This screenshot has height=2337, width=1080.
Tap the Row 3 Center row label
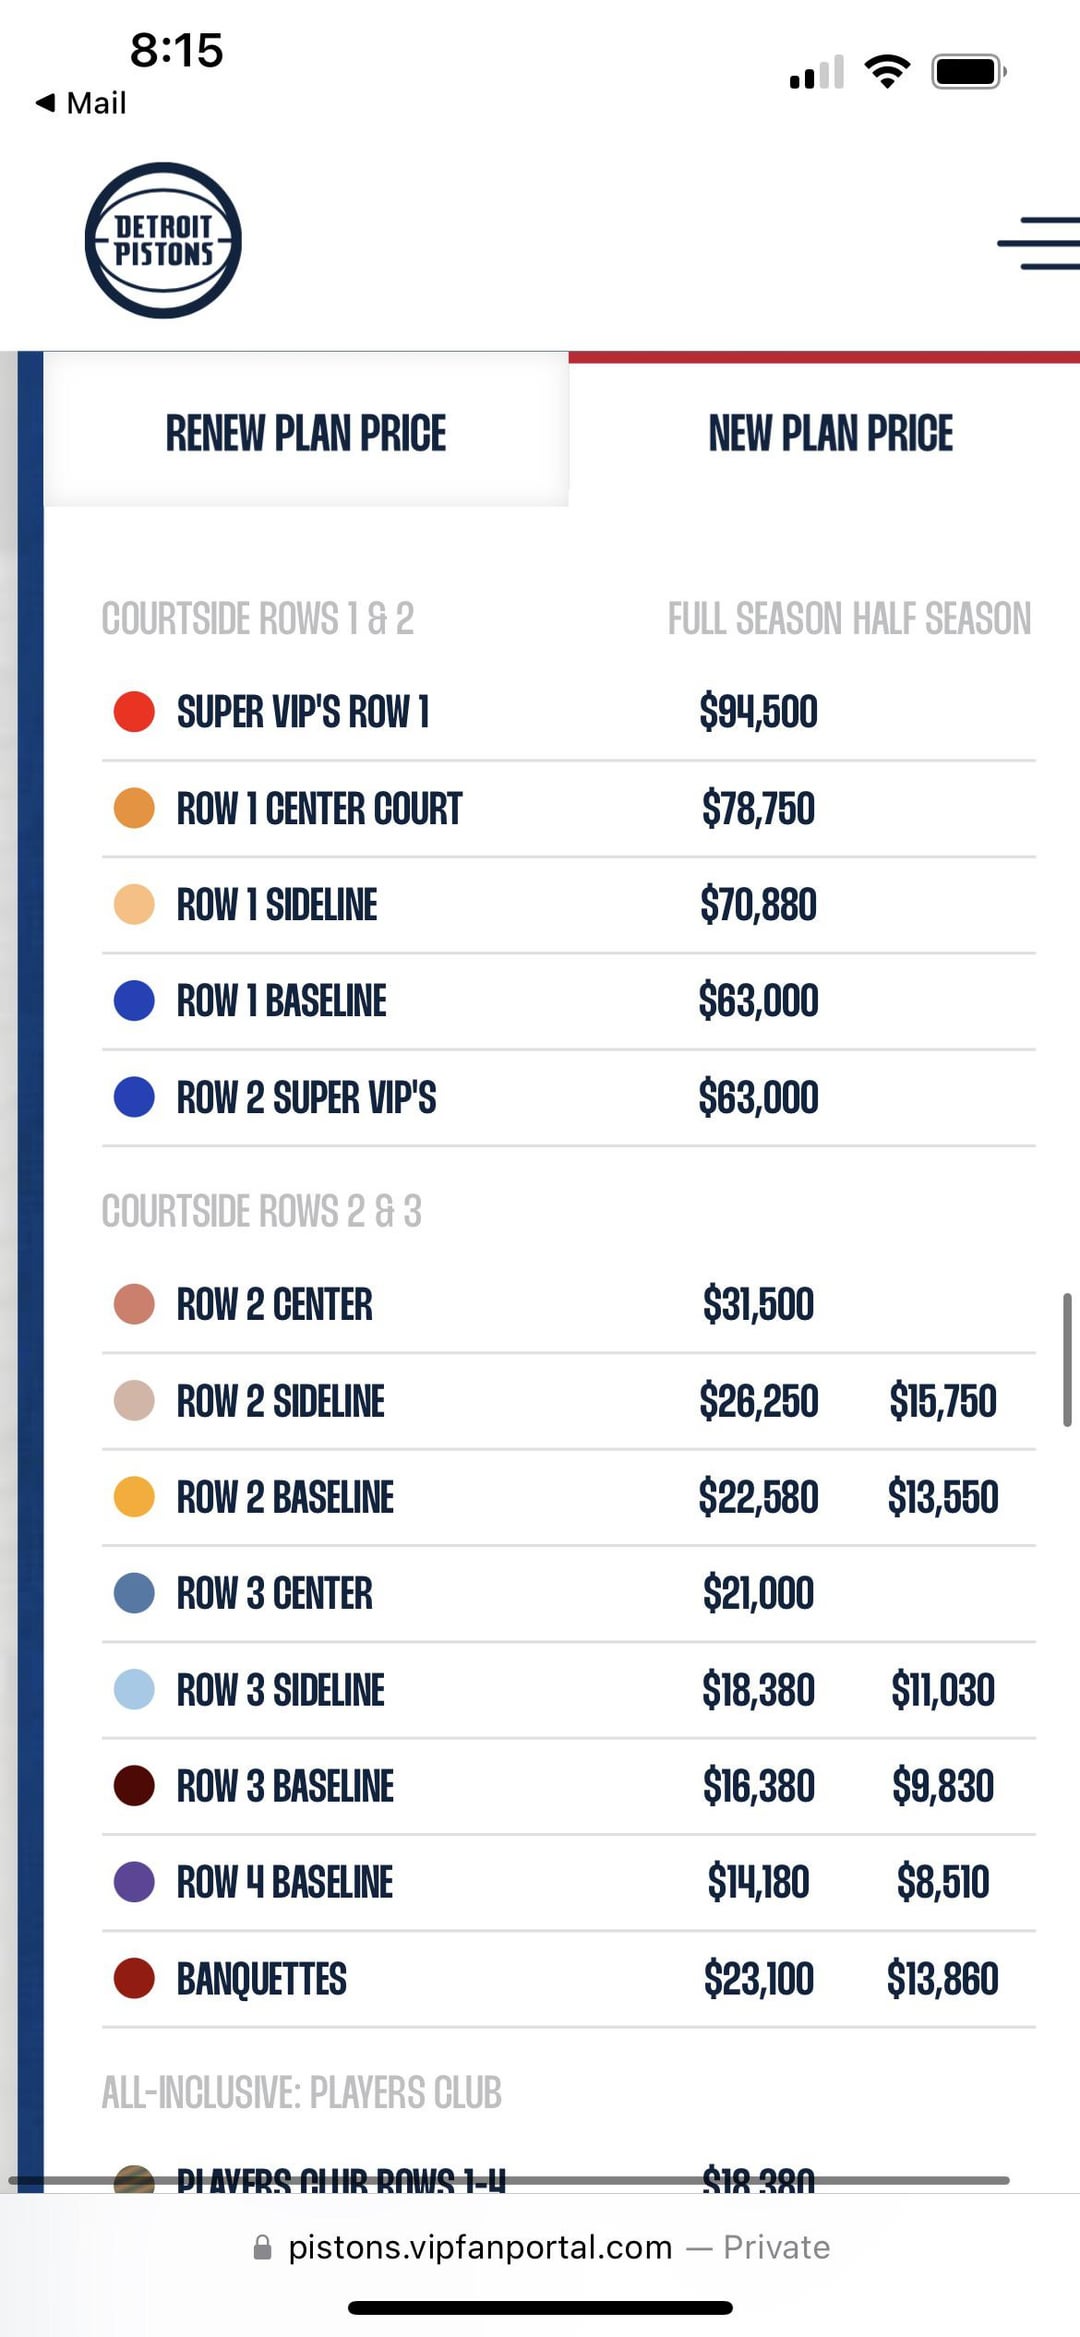pos(274,1594)
